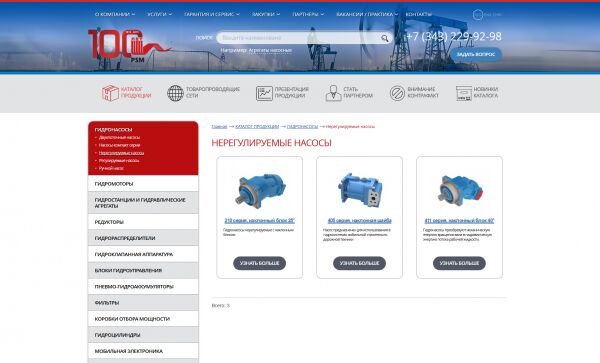Screen dimensions: 600x363
Task: Click the Задать вопрос button
Action: point(476,54)
